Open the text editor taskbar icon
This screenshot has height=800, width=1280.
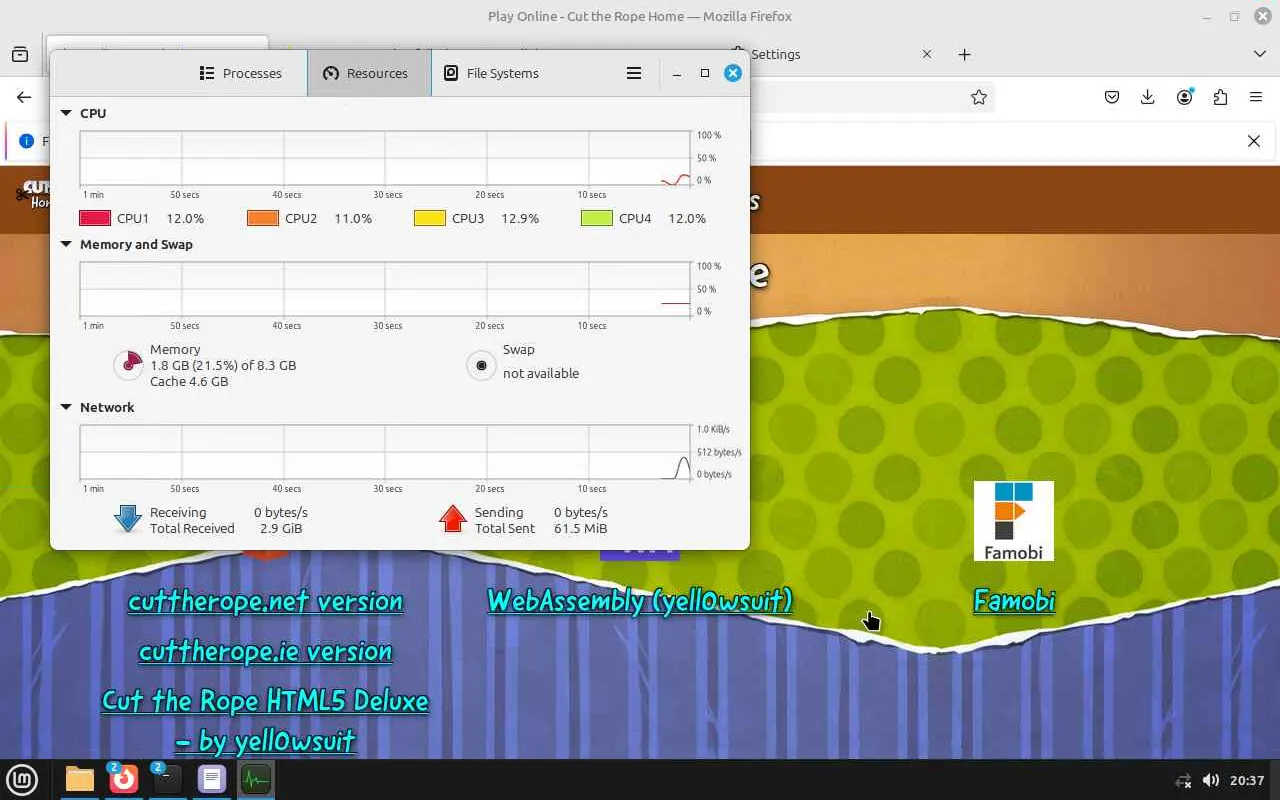click(212, 779)
